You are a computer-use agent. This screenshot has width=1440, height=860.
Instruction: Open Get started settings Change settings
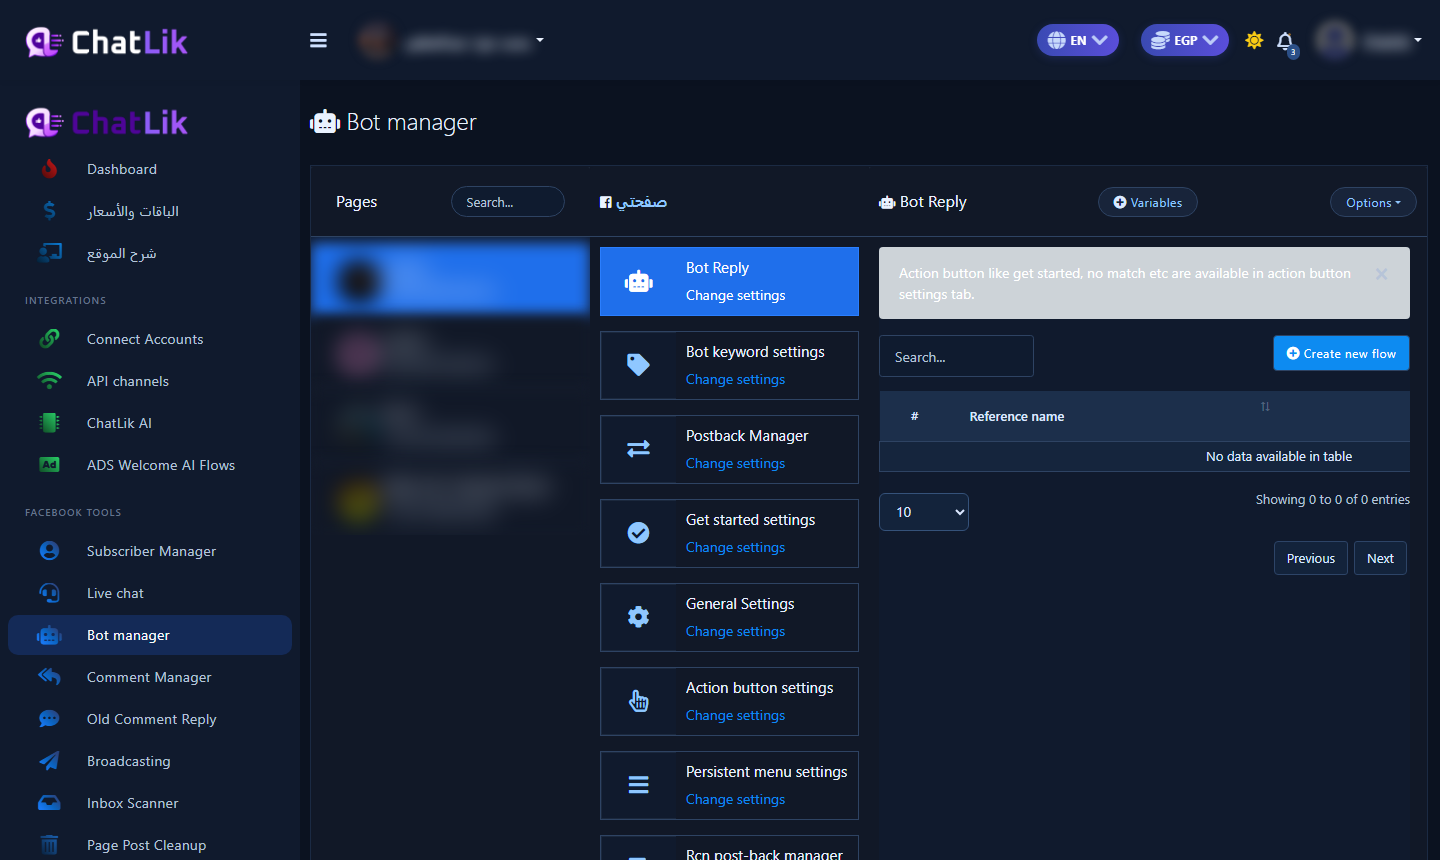tap(735, 548)
